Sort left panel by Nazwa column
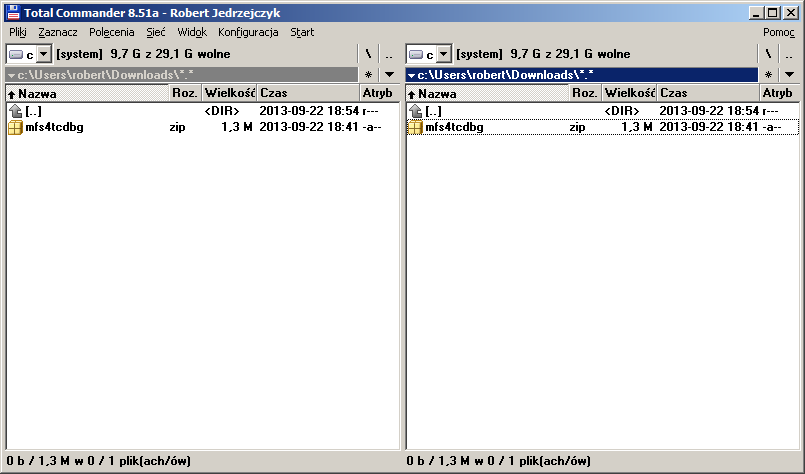 click(87, 93)
